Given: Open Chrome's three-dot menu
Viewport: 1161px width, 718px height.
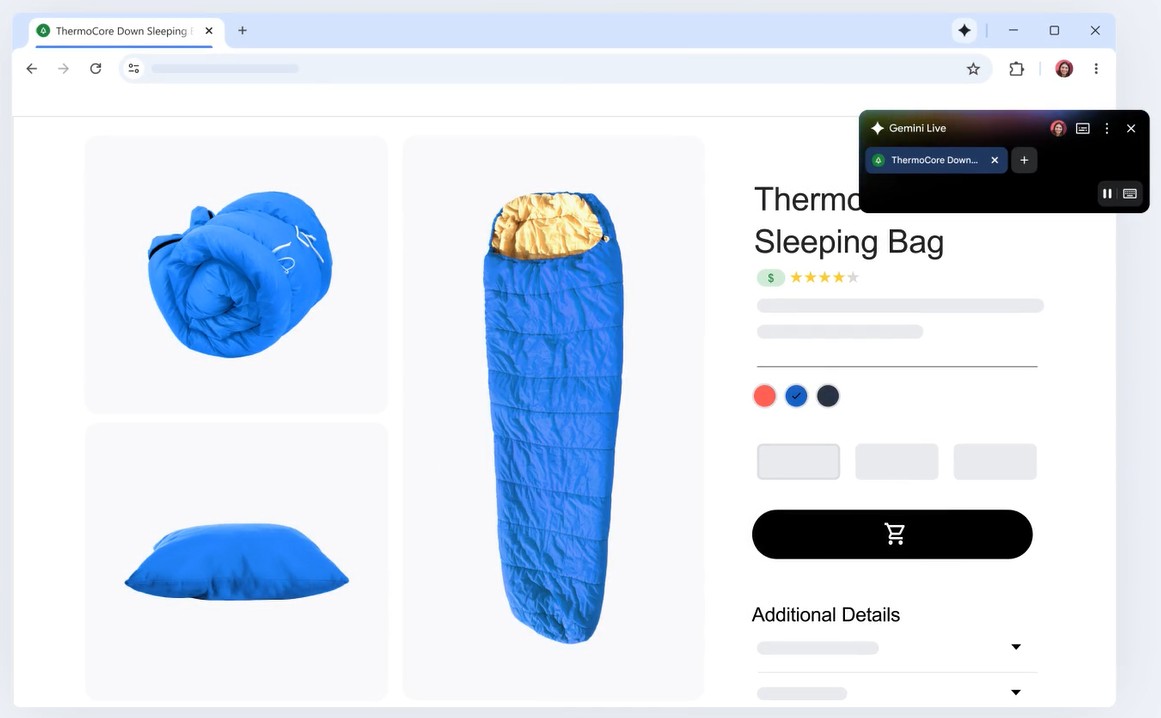Looking at the screenshot, I should click(x=1096, y=69).
